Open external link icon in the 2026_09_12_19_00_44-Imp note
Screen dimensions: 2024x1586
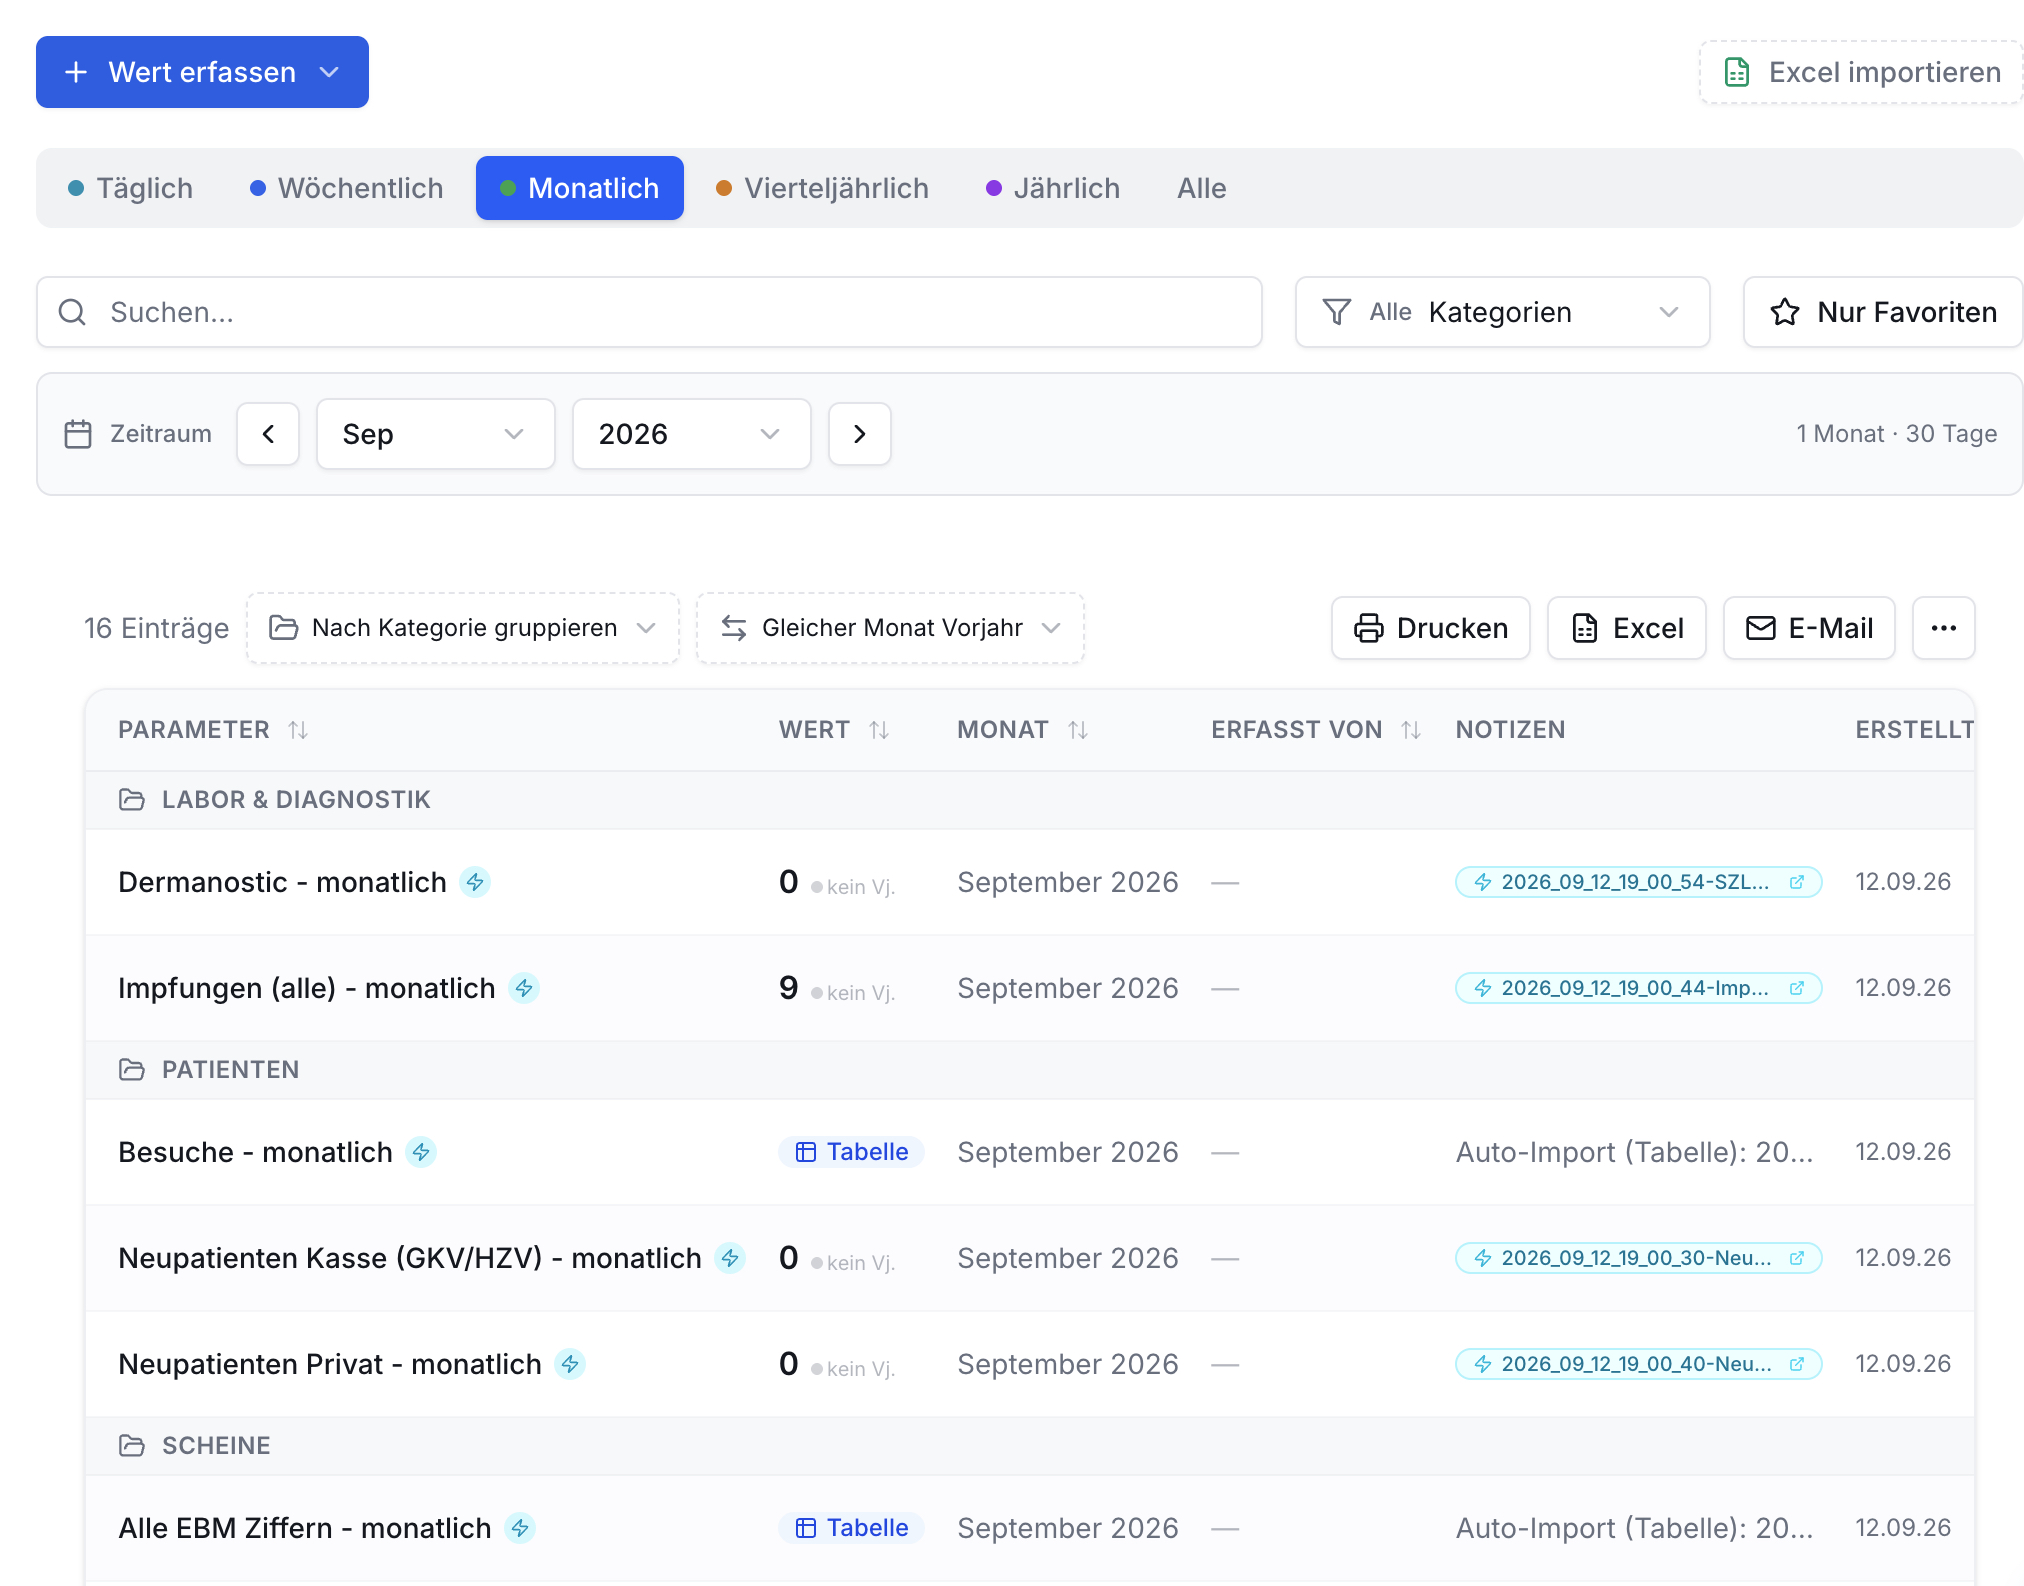[x=1797, y=988]
